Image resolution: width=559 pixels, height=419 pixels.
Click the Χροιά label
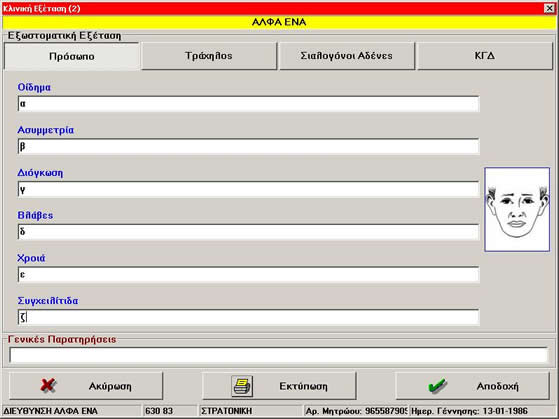31,258
